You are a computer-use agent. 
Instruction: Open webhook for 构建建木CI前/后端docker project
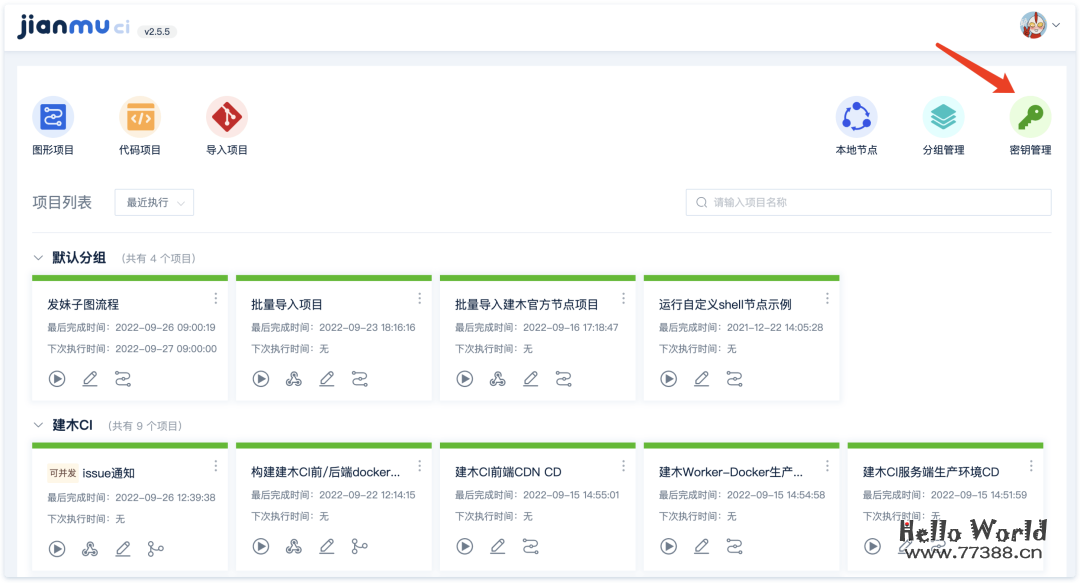(x=294, y=546)
